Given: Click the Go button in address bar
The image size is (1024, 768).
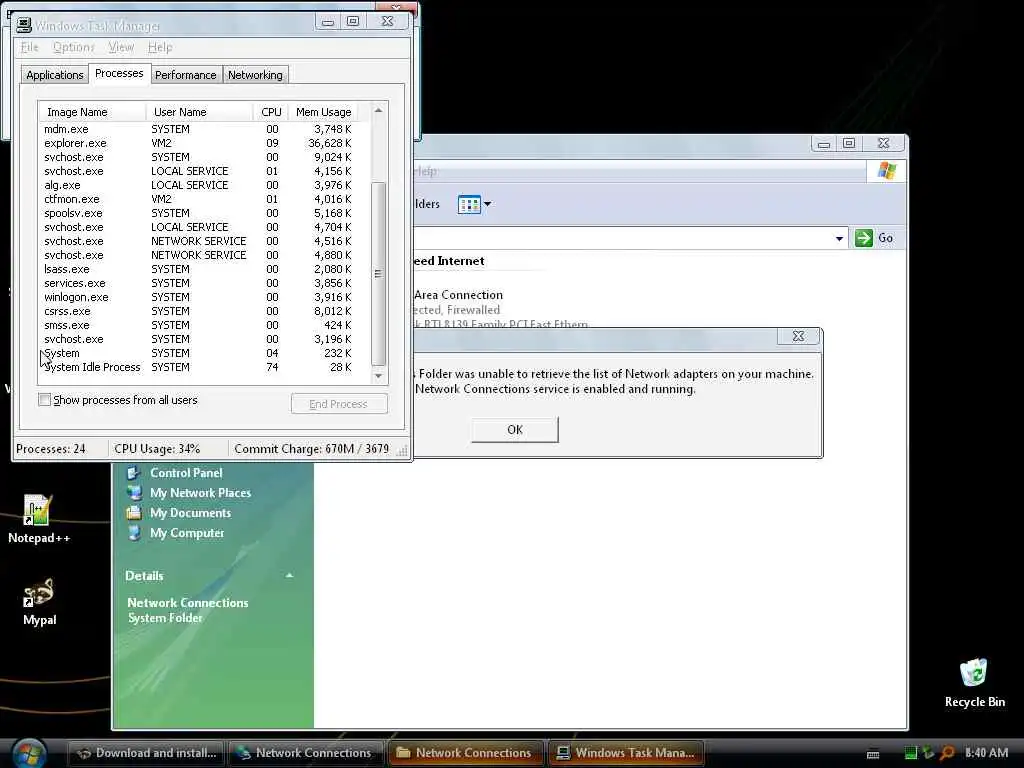Looking at the screenshot, I should coord(875,238).
